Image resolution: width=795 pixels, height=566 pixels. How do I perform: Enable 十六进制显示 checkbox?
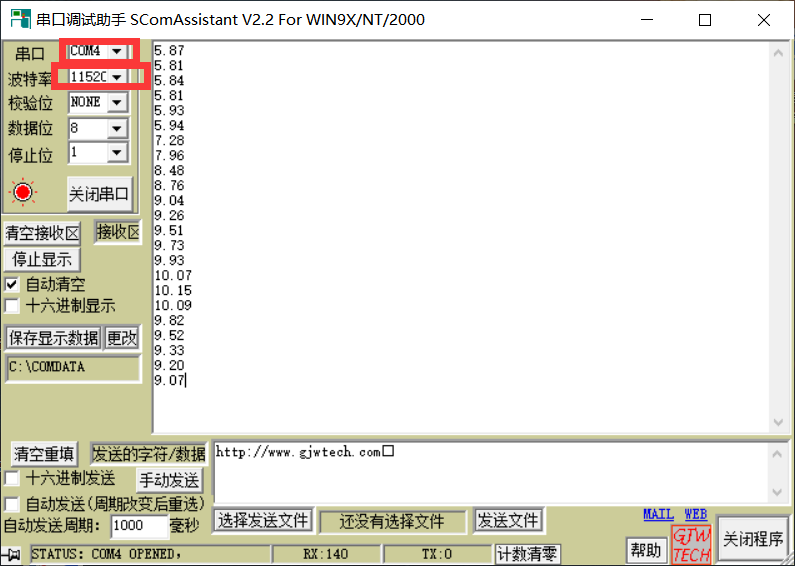tap(12, 306)
